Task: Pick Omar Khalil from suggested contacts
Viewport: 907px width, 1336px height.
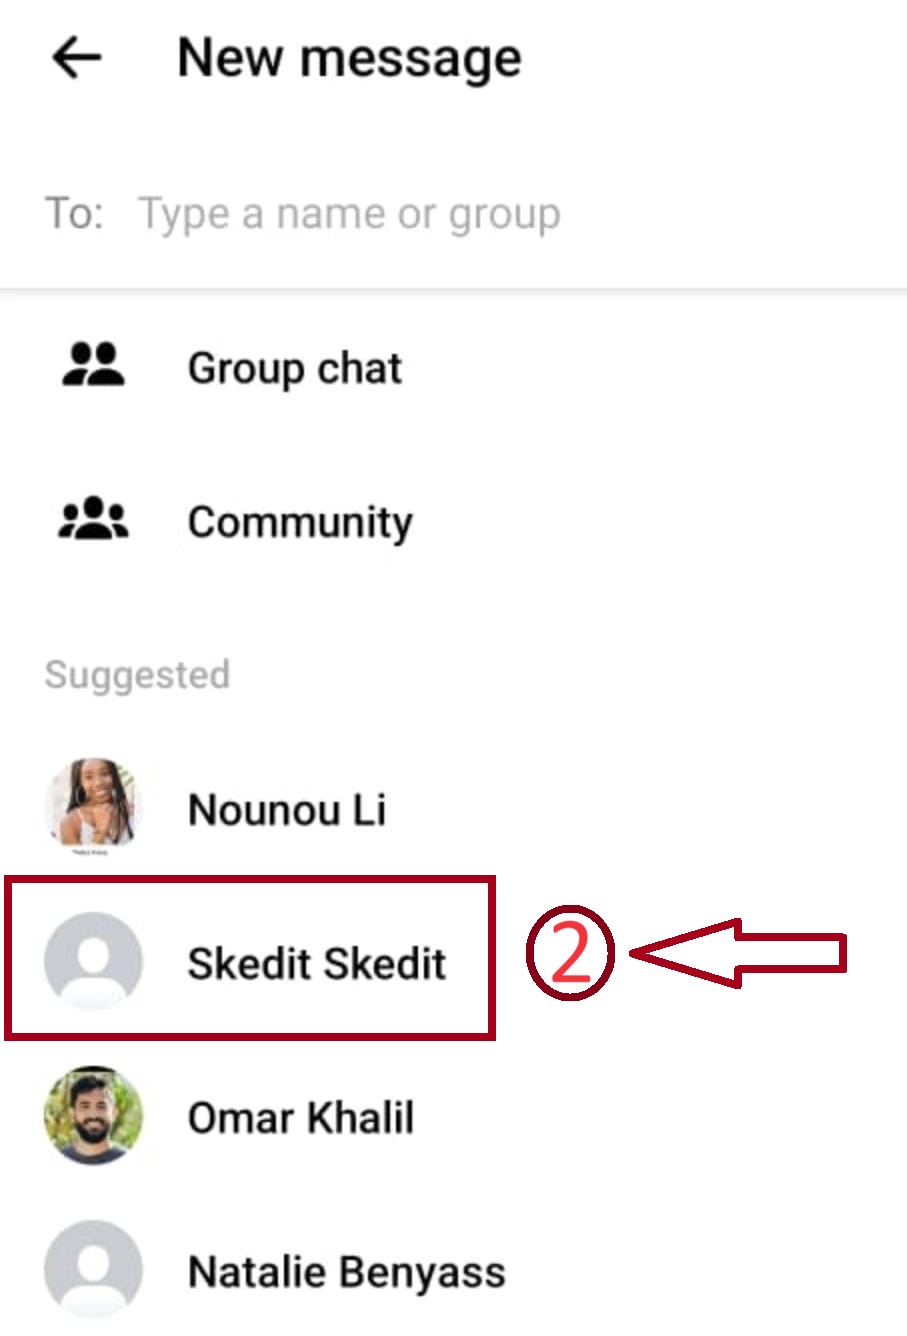Action: coord(301,1117)
